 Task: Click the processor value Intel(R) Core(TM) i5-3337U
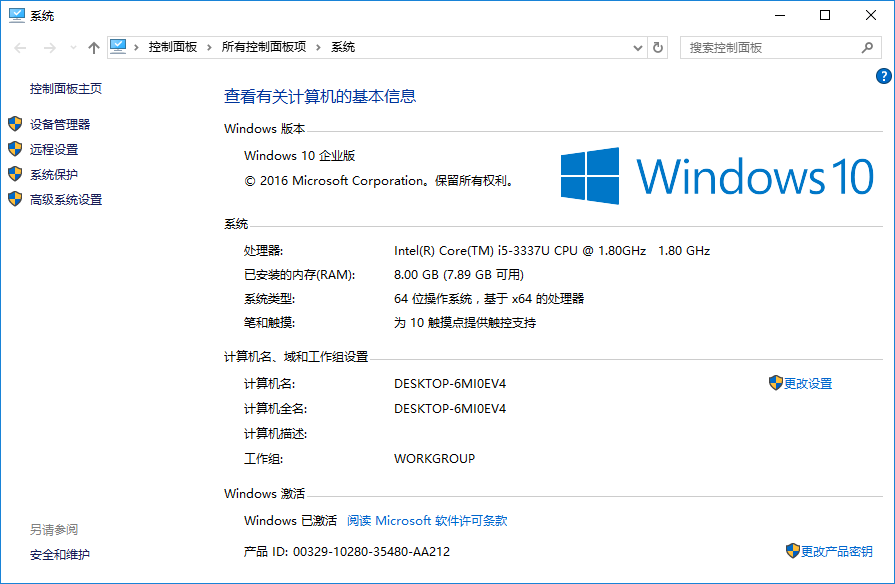coord(552,251)
